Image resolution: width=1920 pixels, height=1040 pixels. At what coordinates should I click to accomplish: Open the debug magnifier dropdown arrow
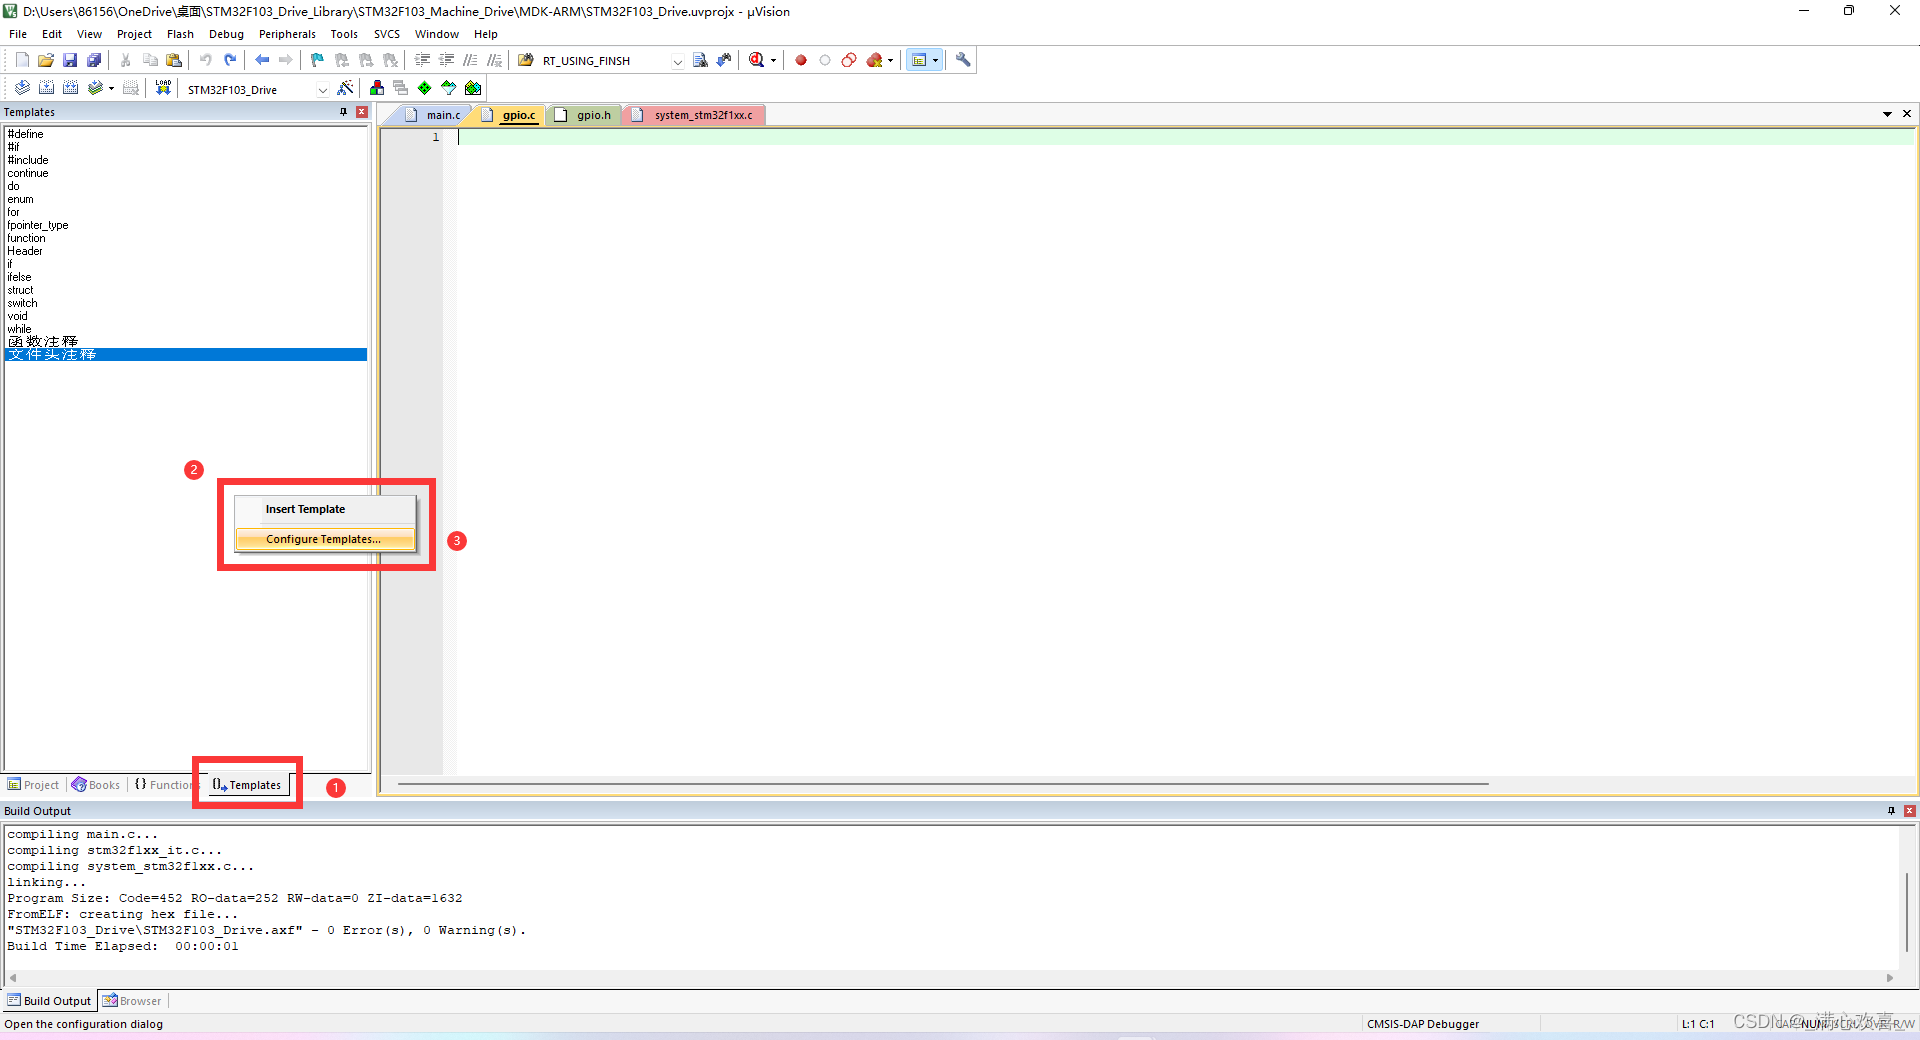pyautogui.click(x=773, y=60)
